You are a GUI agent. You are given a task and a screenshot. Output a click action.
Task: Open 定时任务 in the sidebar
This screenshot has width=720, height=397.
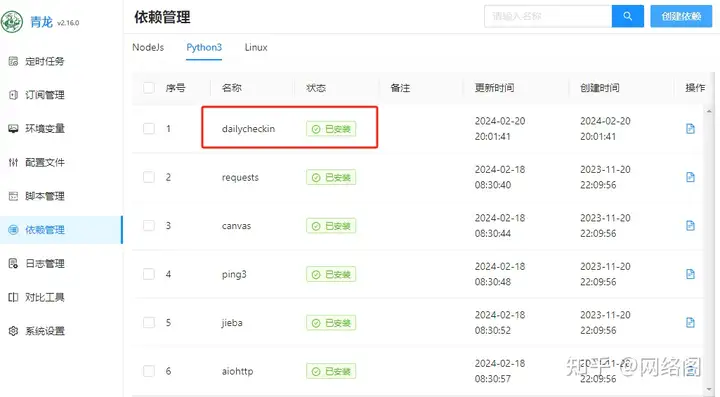point(36,61)
